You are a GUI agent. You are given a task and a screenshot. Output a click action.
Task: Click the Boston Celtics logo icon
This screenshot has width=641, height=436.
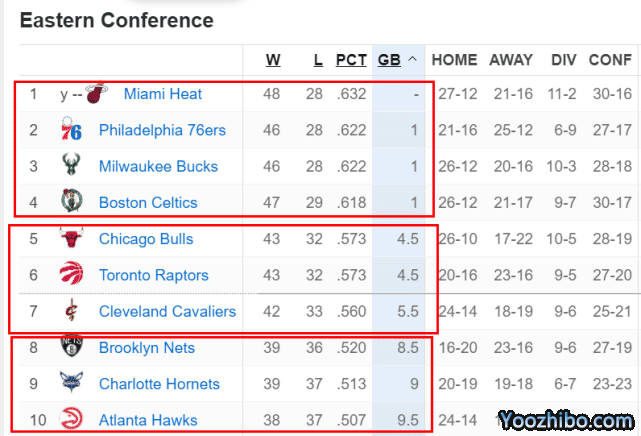[71, 203]
